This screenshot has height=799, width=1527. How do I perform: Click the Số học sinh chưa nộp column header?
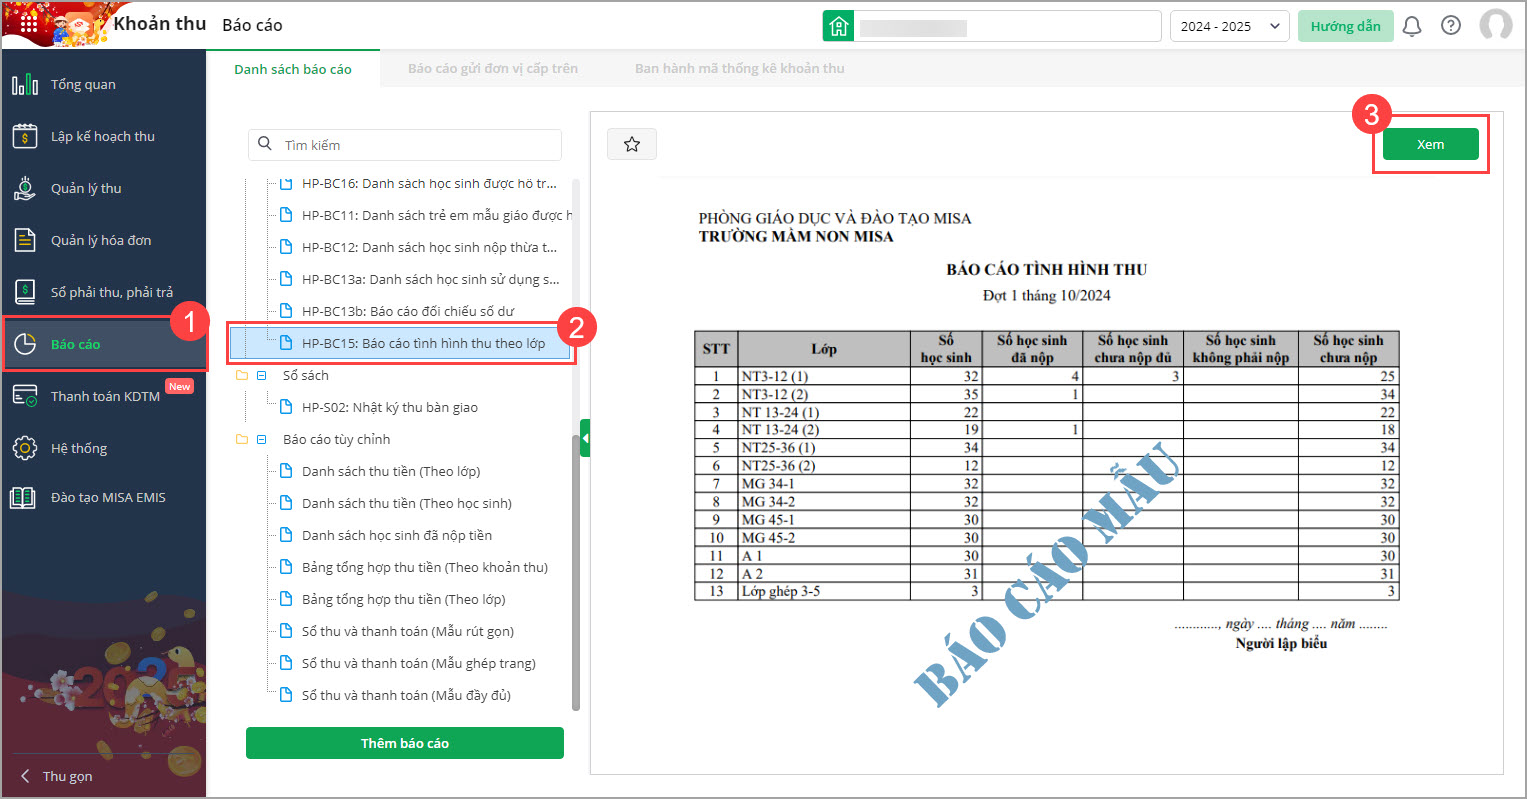pos(1348,349)
